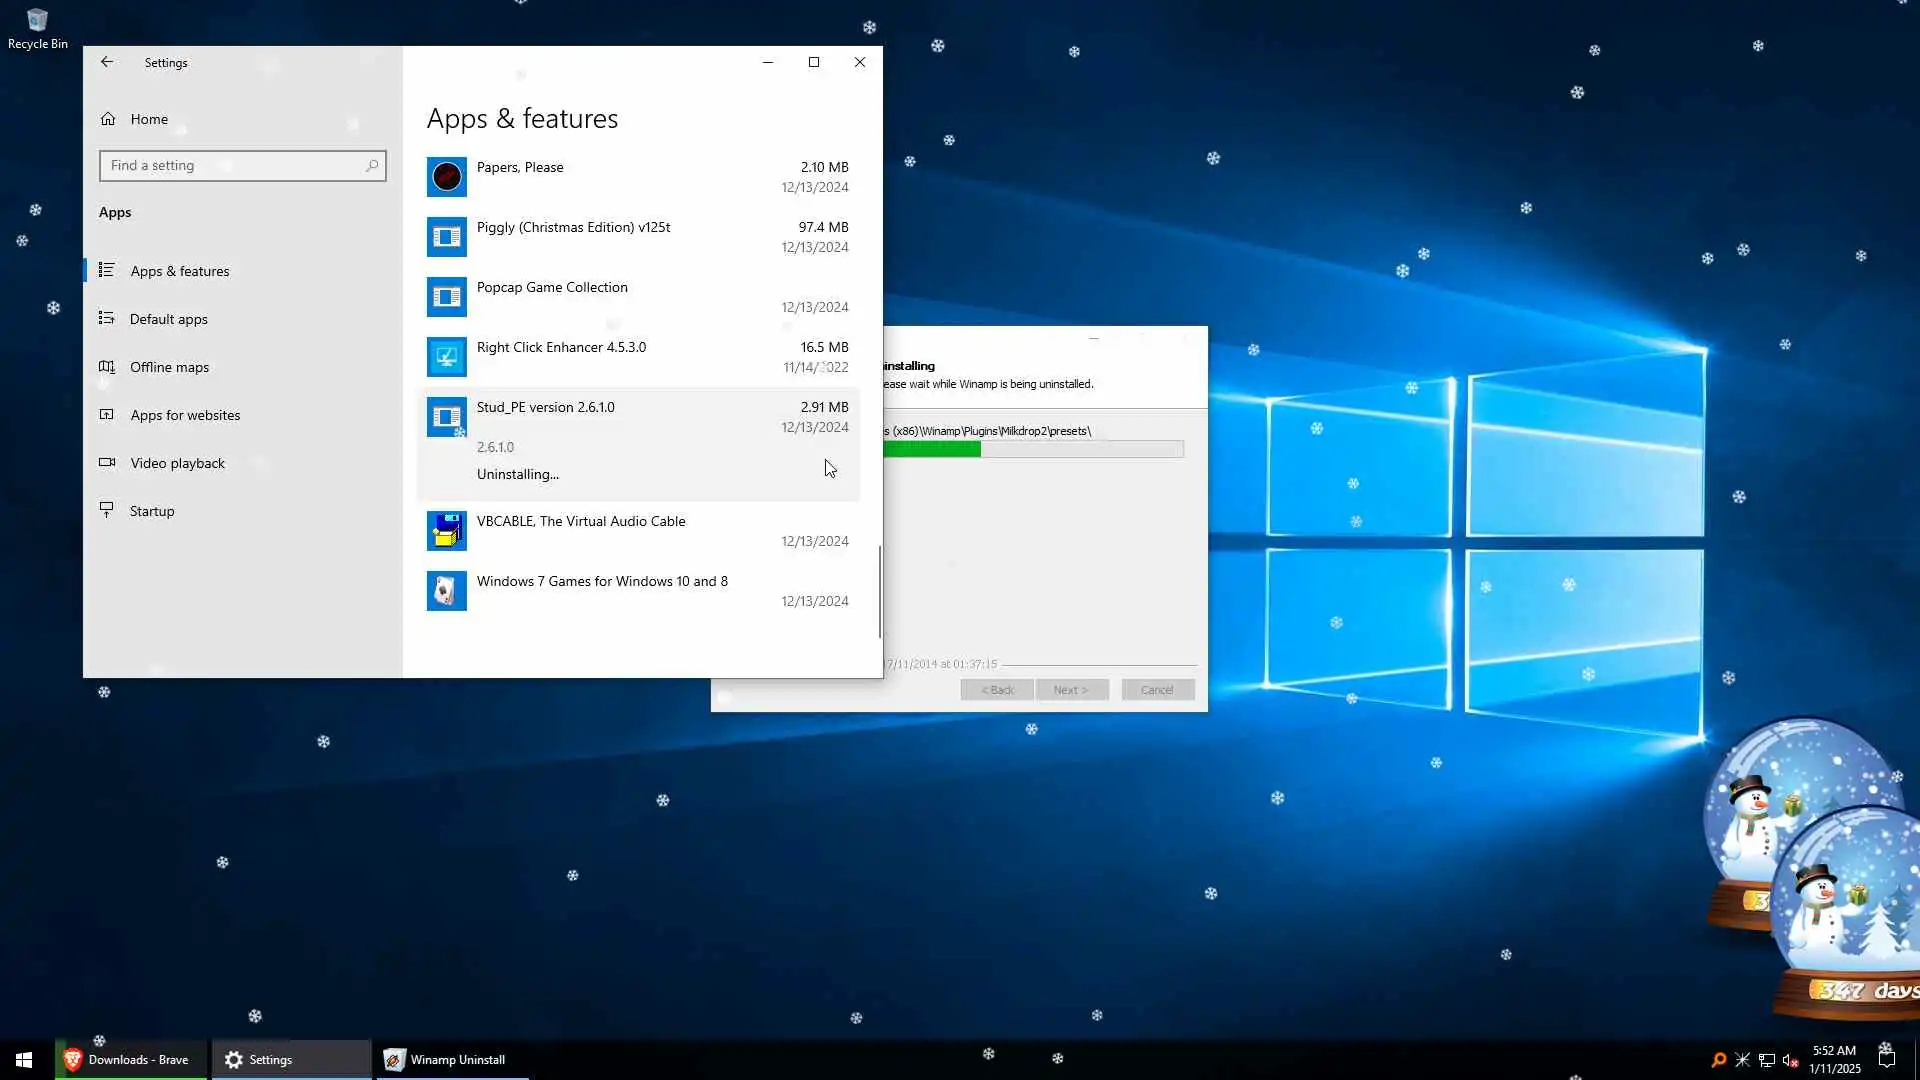Click Cancel in Winamp uninstaller
Viewport: 1920px width, 1080px height.
pos(1157,690)
